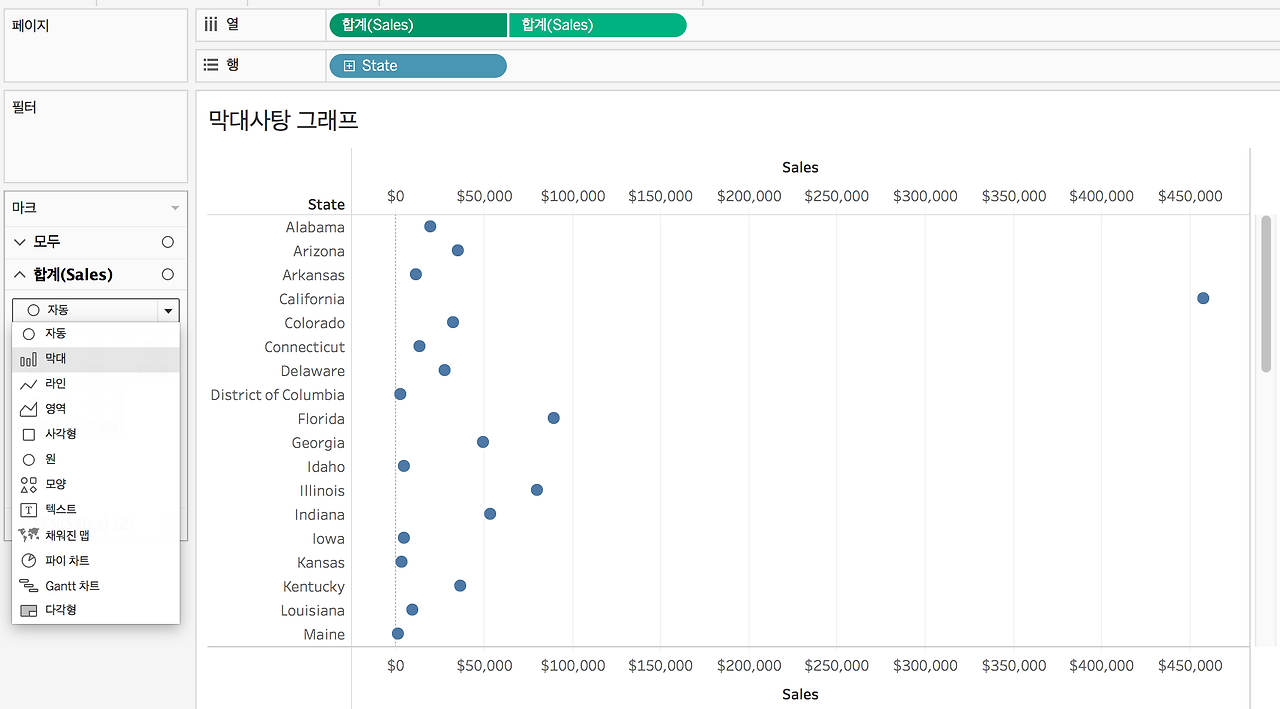The image size is (1280, 709).
Task: Select the bar (막대) mark type icon
Action: coord(29,358)
